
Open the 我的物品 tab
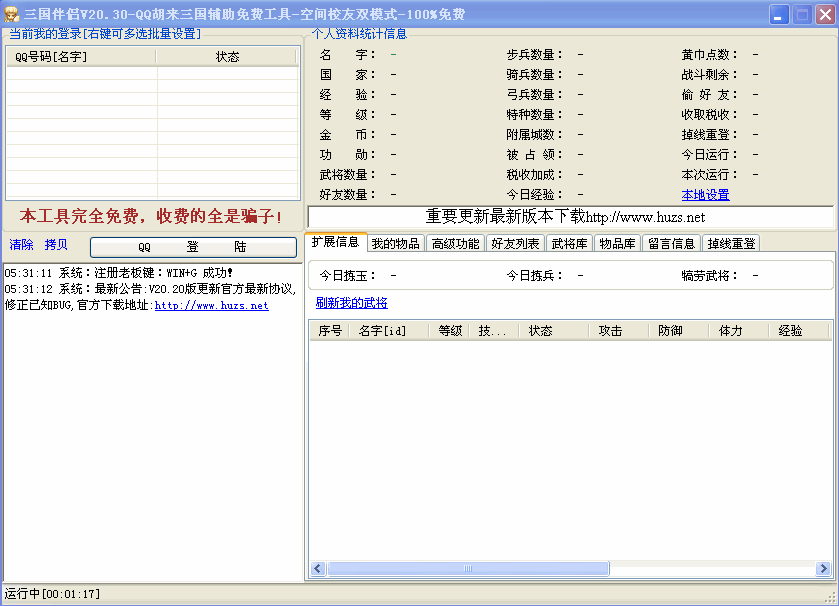(395, 243)
